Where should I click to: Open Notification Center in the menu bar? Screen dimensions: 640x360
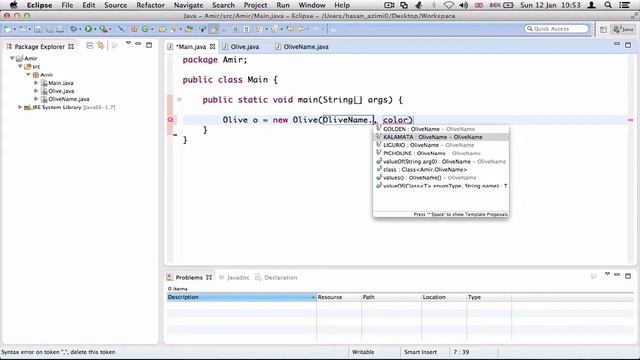(624, 5)
